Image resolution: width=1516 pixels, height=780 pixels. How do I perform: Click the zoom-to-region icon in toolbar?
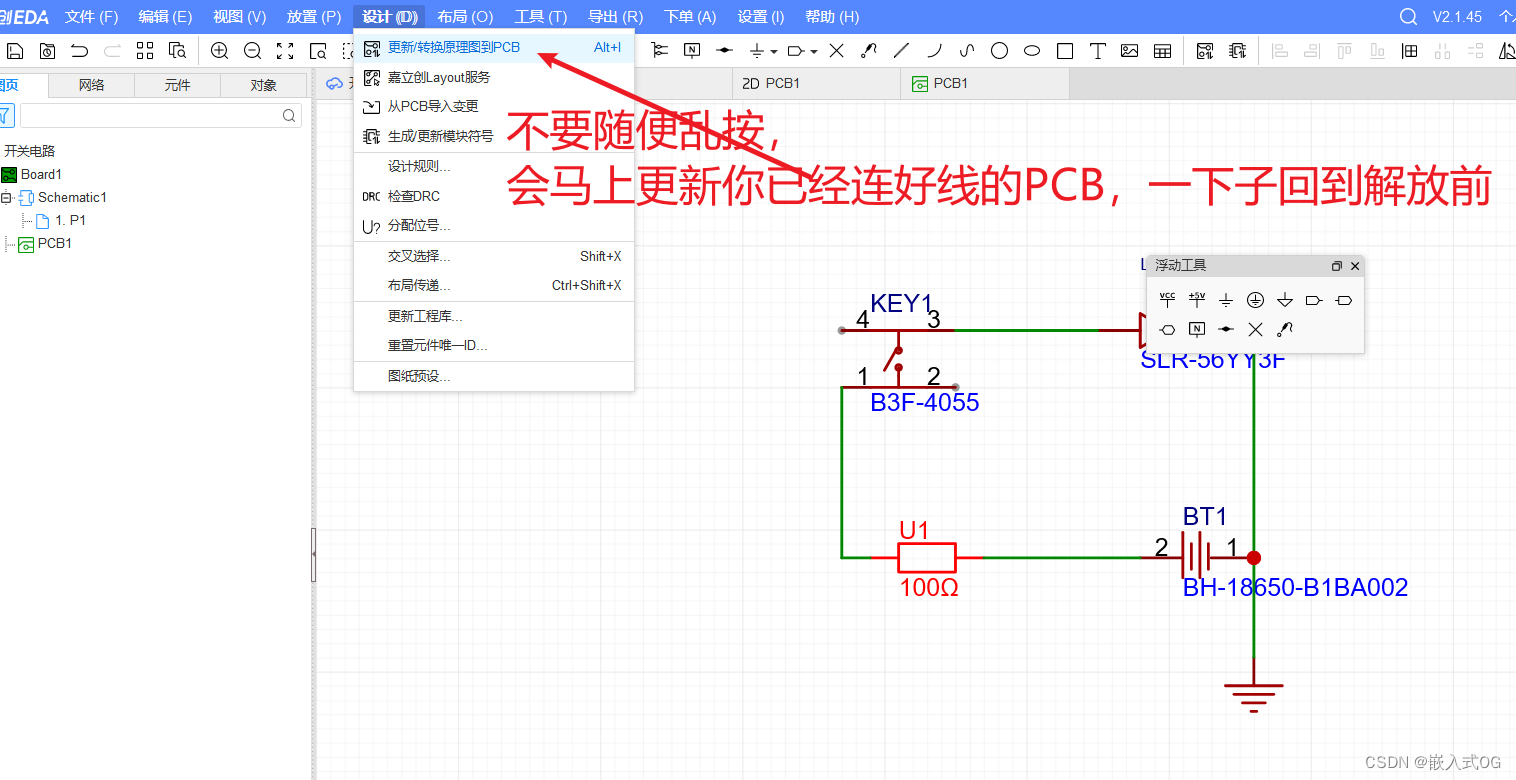pos(319,51)
